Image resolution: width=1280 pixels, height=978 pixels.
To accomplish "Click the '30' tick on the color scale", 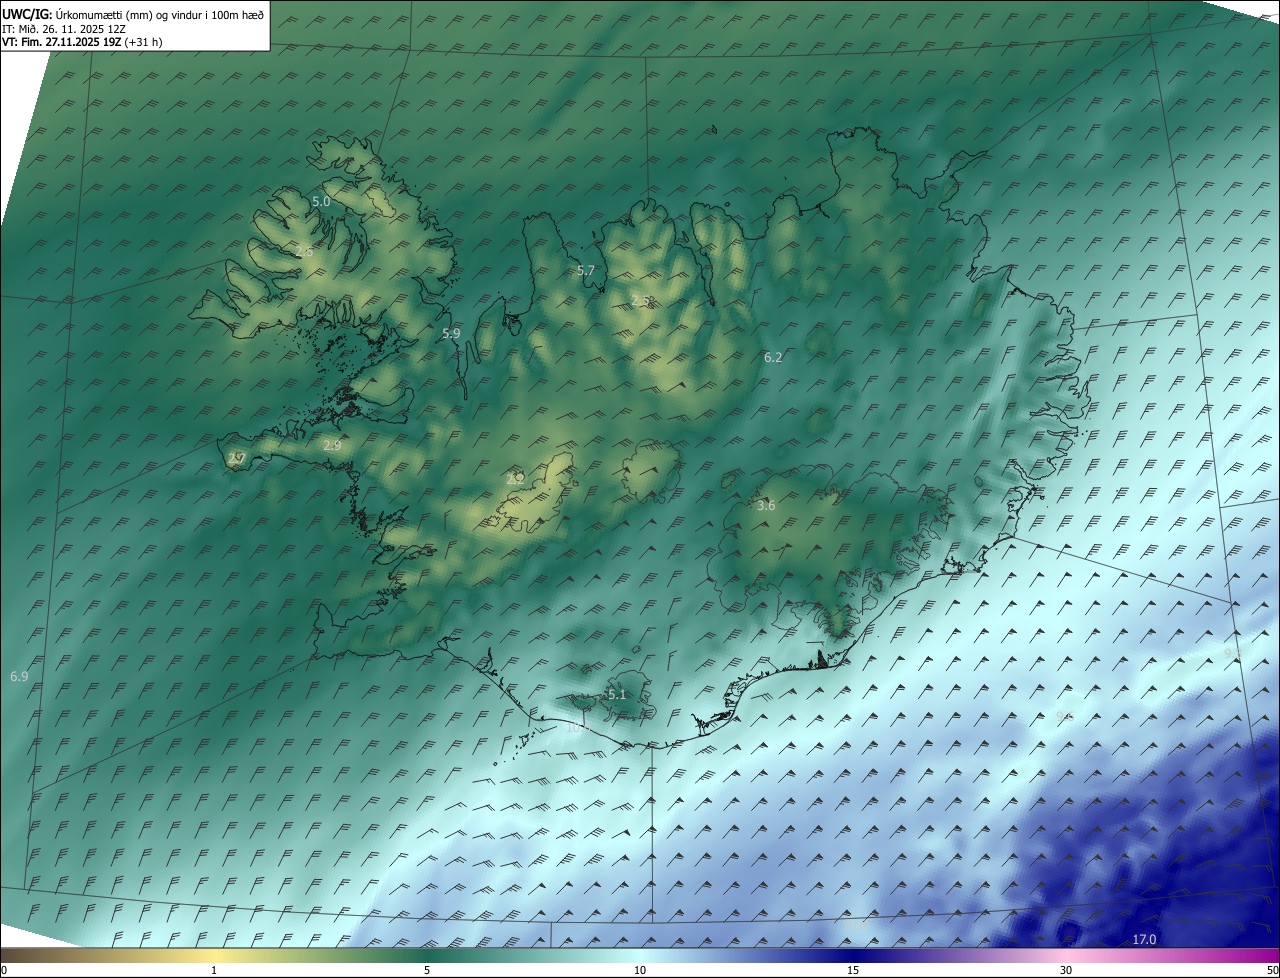I will pyautogui.click(x=1066, y=971).
